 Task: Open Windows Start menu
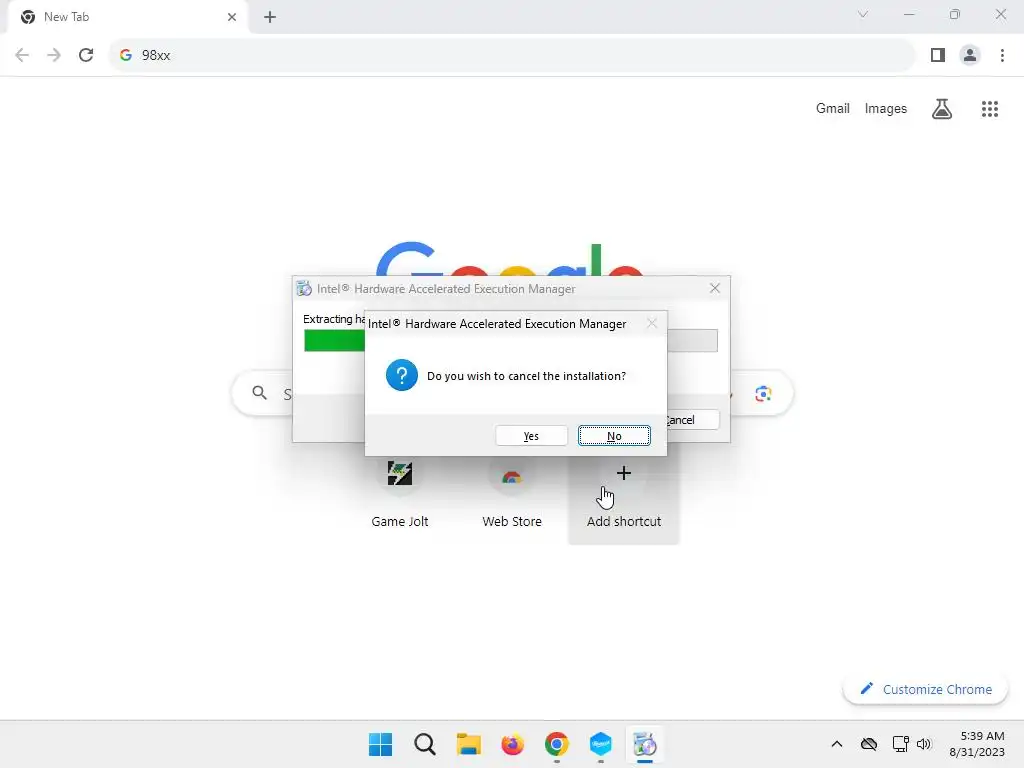tap(380, 744)
